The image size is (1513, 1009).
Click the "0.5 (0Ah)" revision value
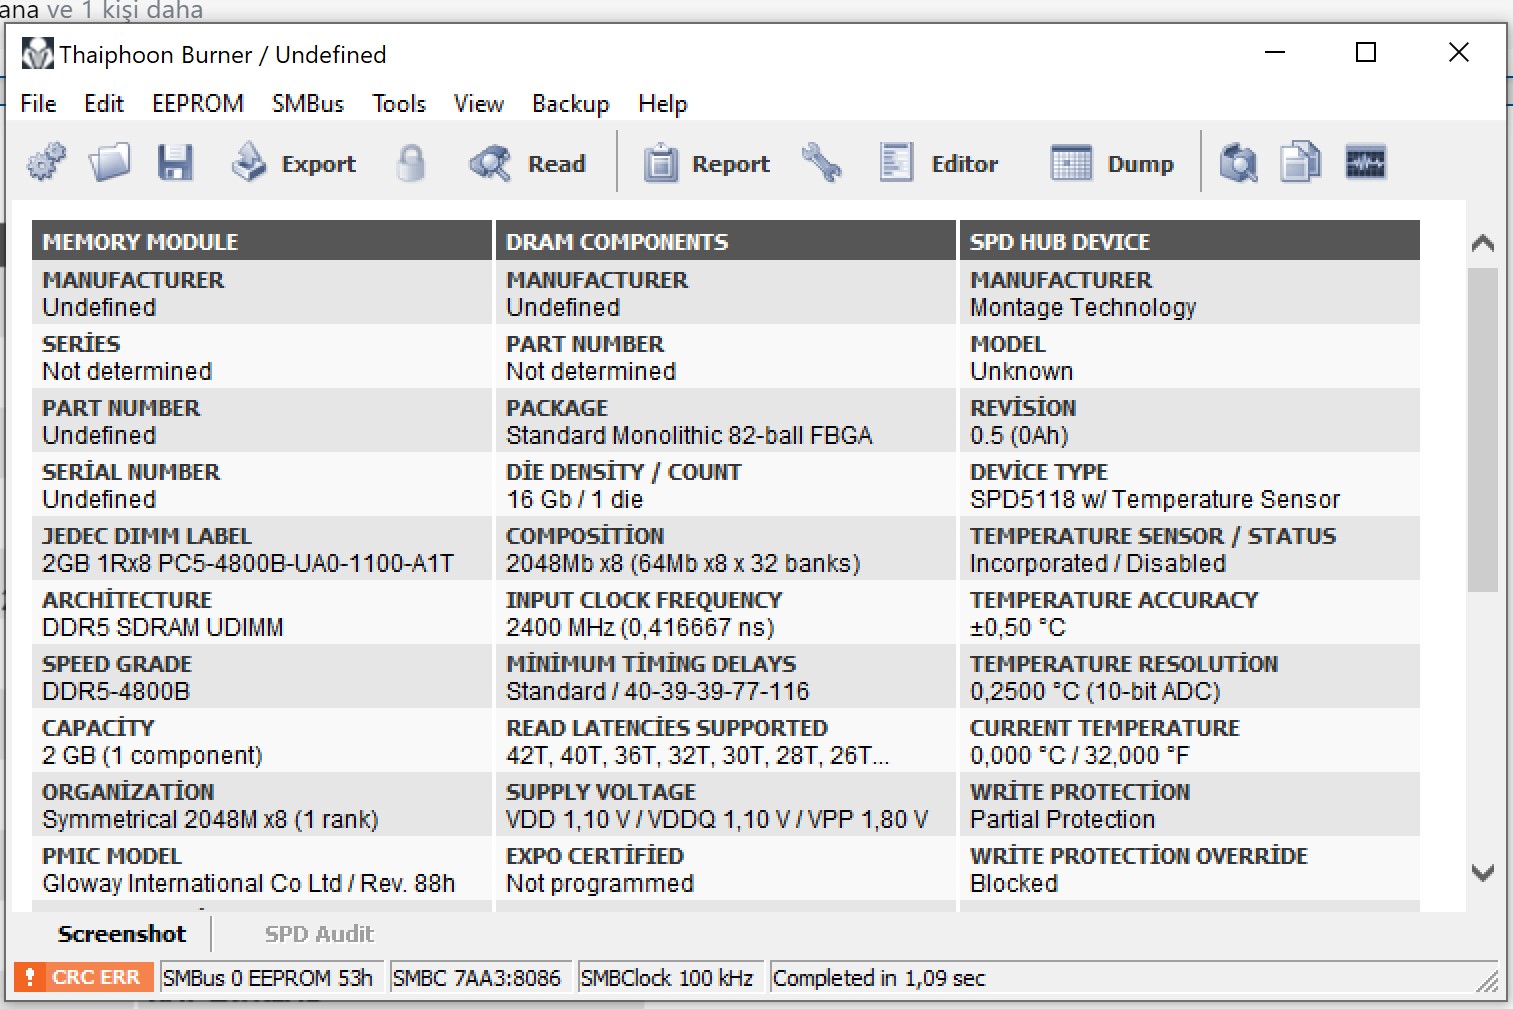pos(1019,435)
